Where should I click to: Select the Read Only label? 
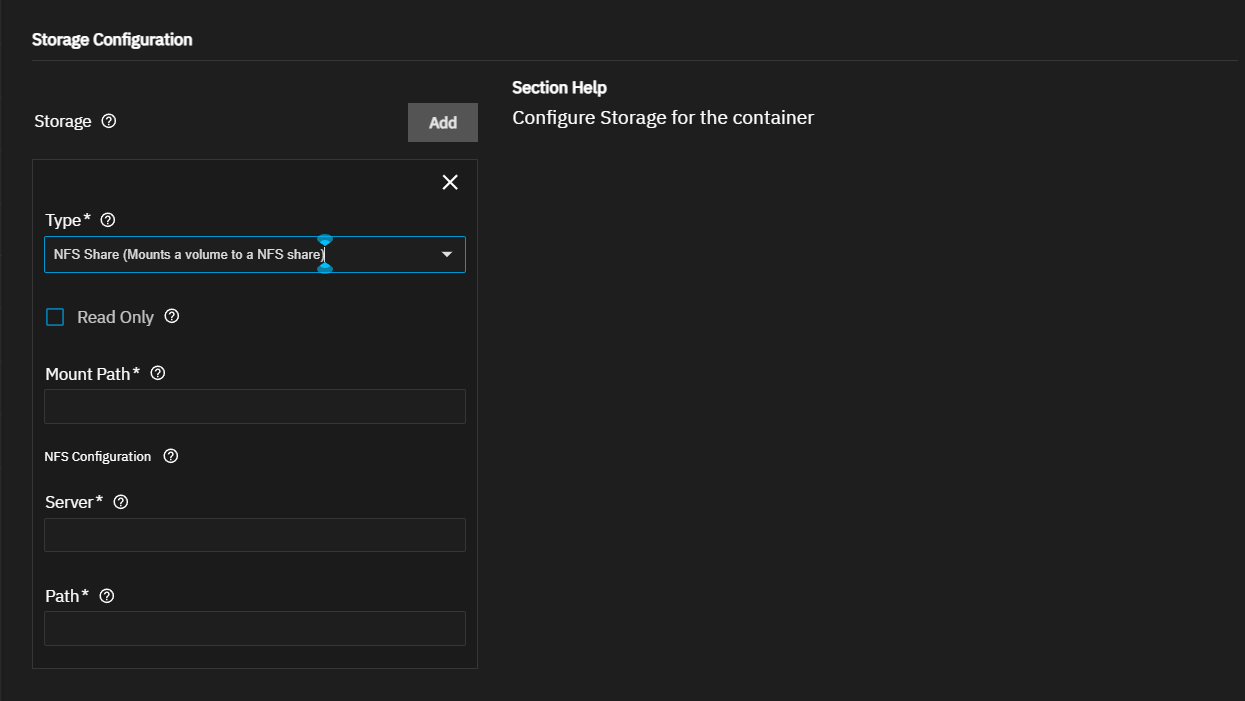click(x=115, y=317)
